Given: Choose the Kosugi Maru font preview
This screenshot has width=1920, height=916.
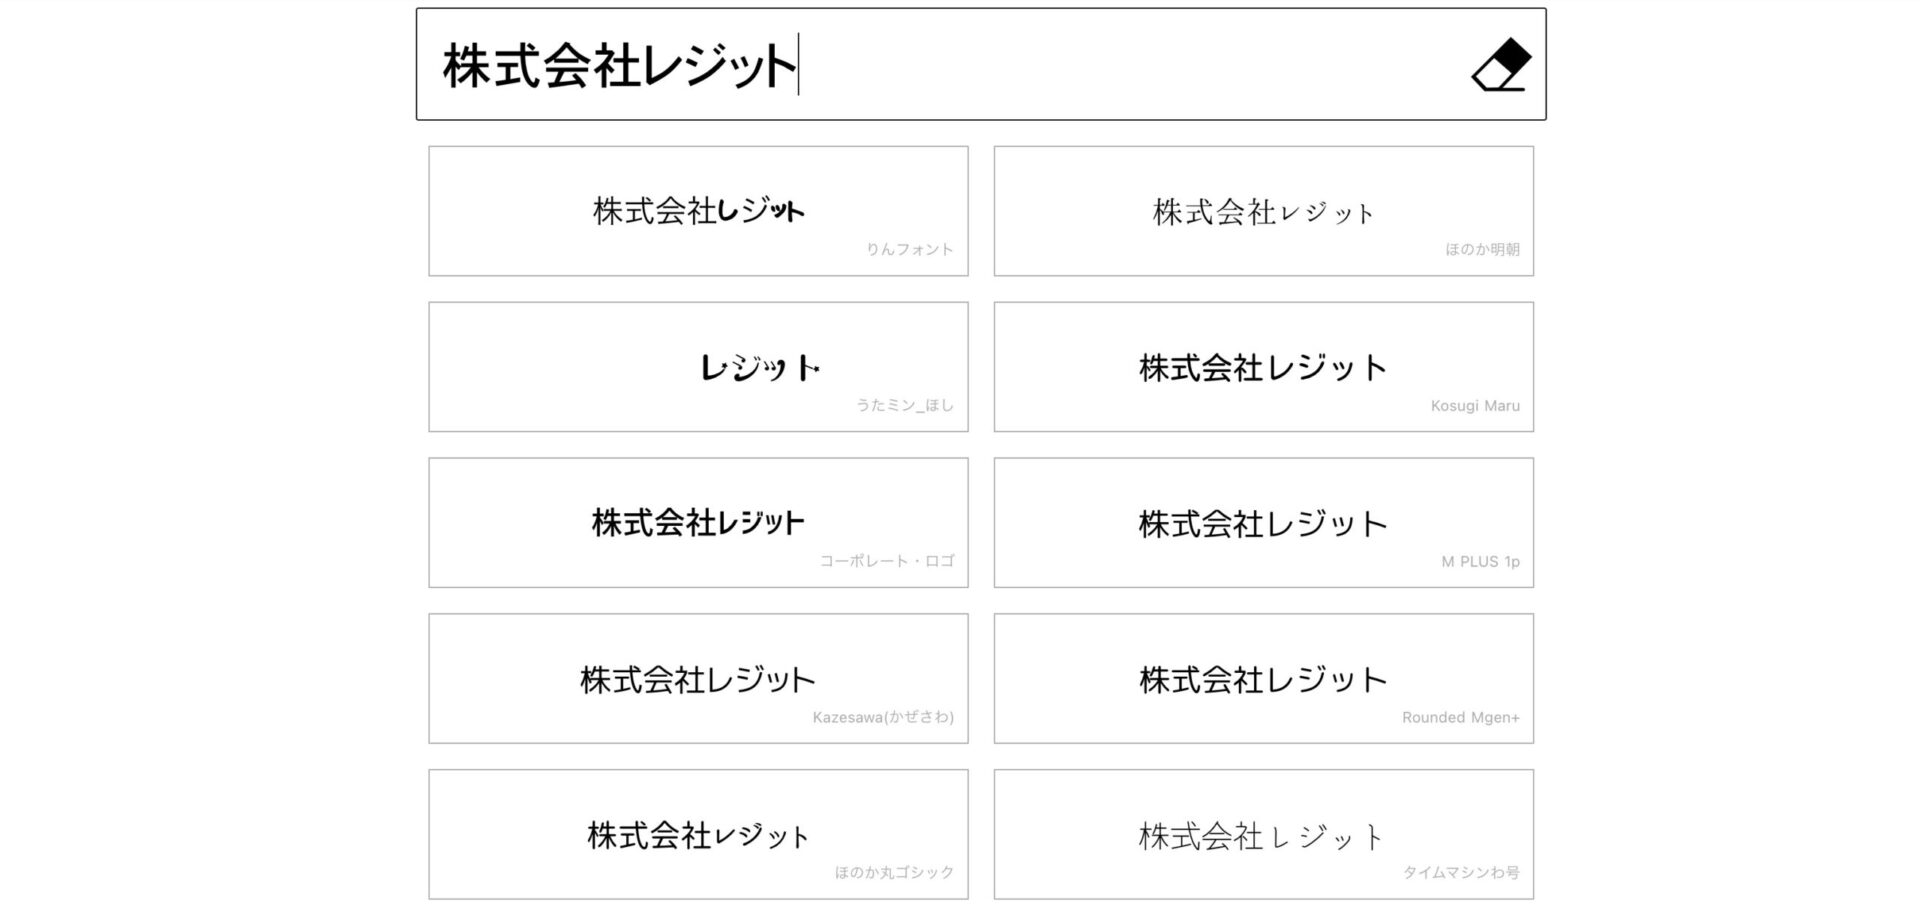Looking at the screenshot, I should 1263,367.
